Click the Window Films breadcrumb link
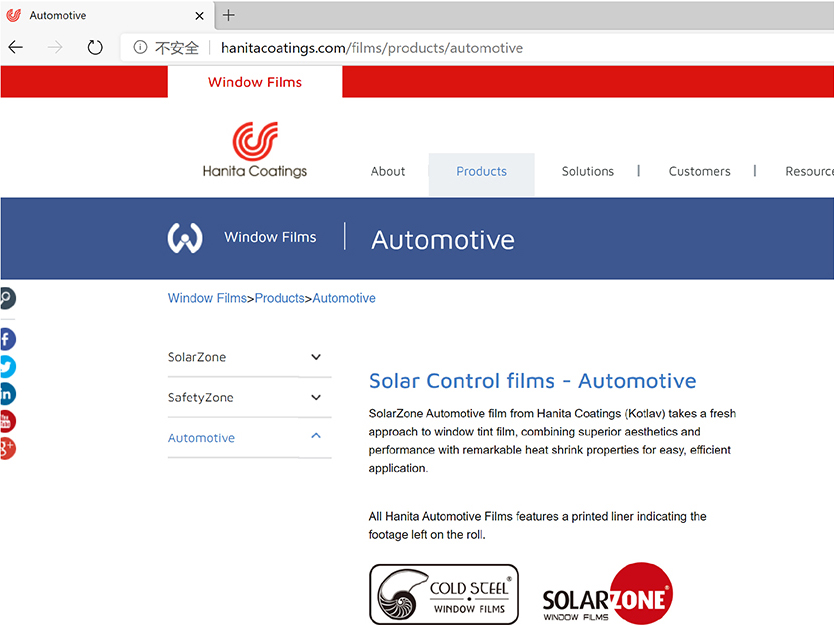The width and height of the screenshot is (834, 625). tap(207, 298)
